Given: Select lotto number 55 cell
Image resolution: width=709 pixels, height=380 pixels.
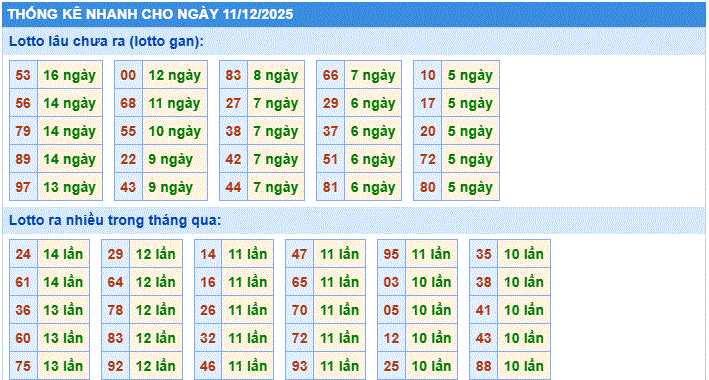Looking at the screenshot, I should [x=128, y=131].
